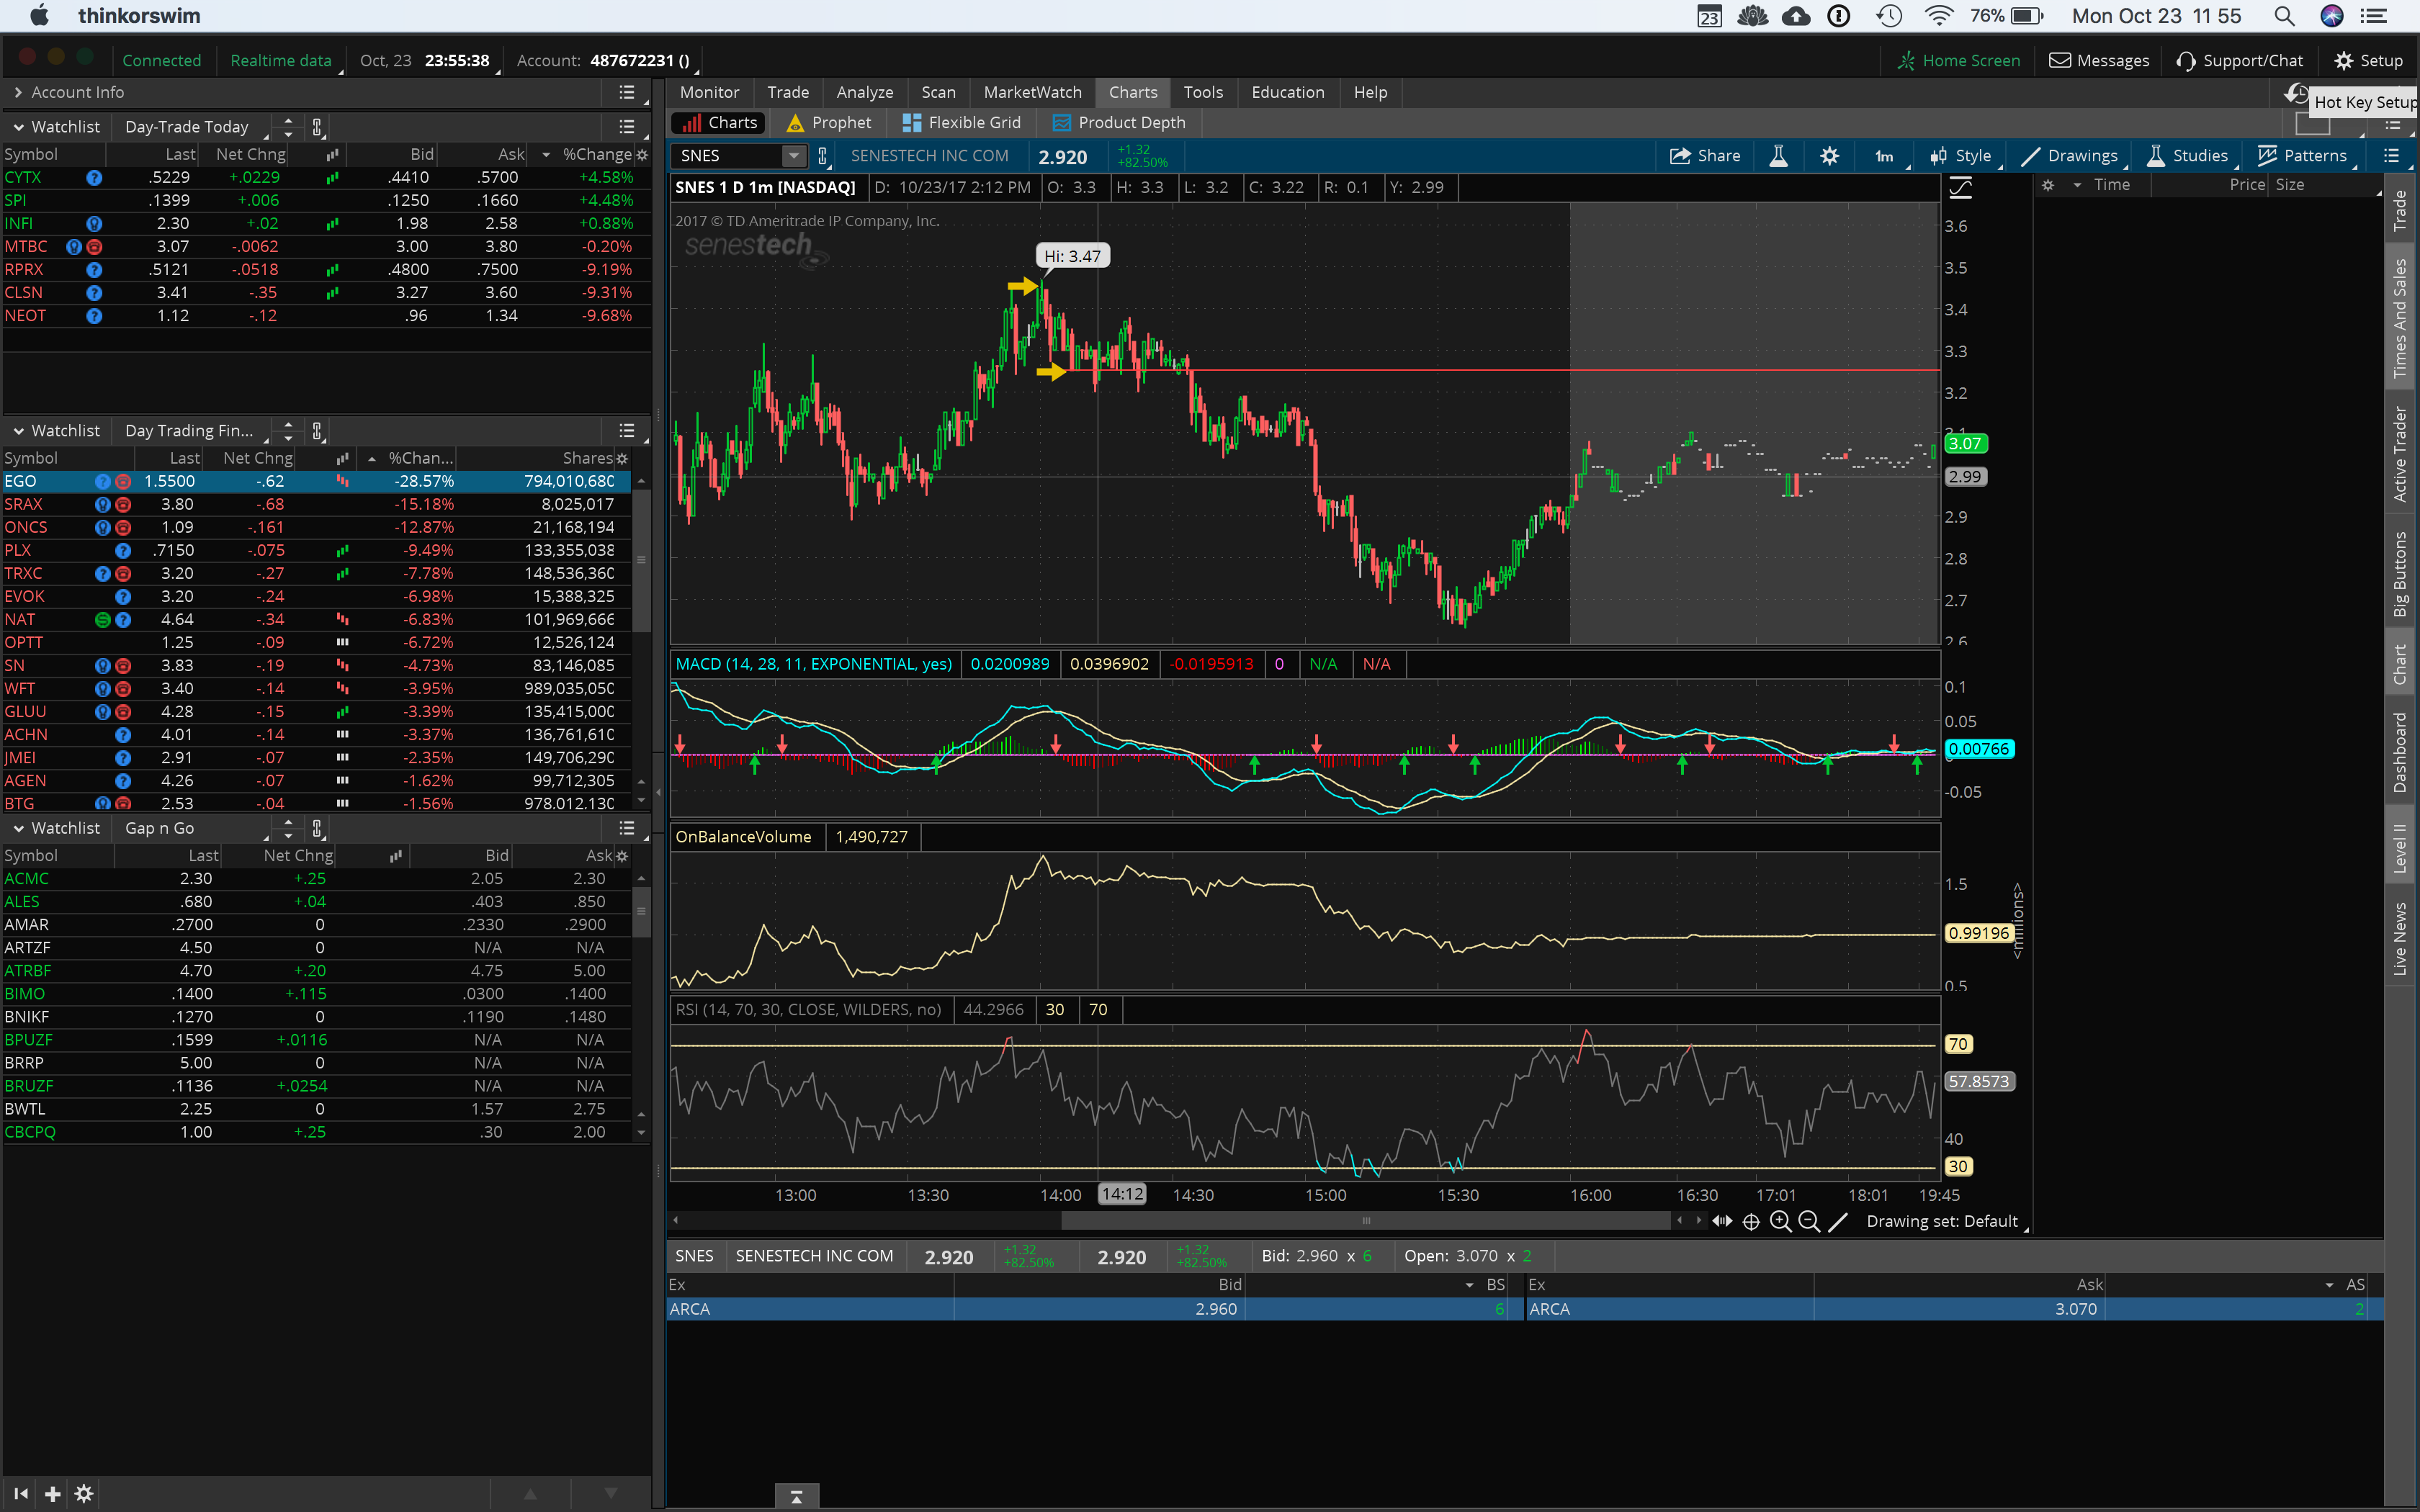Select the crosshair pan tool icon
The width and height of the screenshot is (2420, 1512).
(1751, 1221)
